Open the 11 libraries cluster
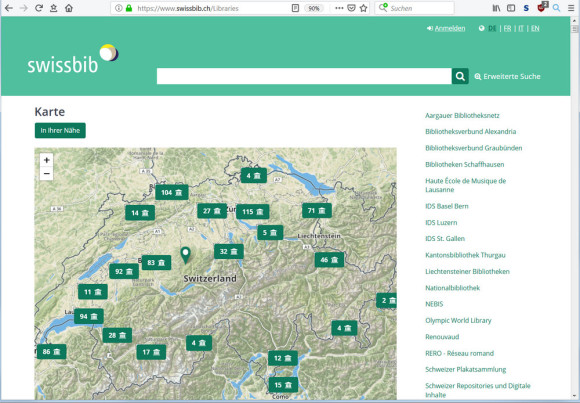The height and width of the screenshot is (403, 580). 93,292
